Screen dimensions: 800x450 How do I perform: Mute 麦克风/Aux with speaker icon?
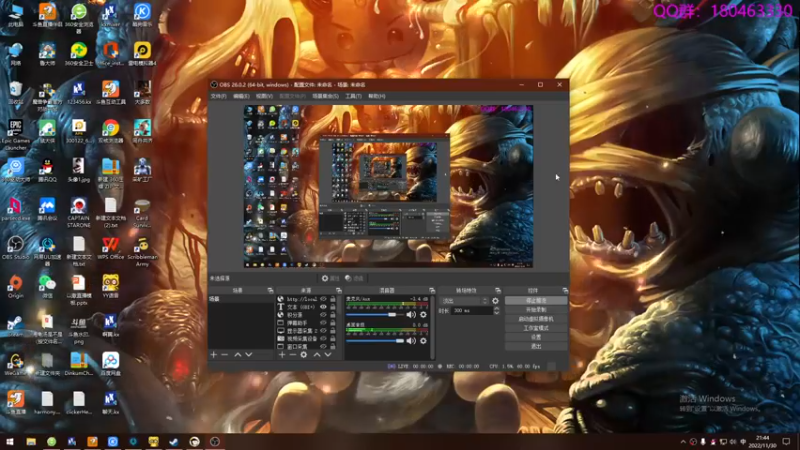[x=411, y=315]
